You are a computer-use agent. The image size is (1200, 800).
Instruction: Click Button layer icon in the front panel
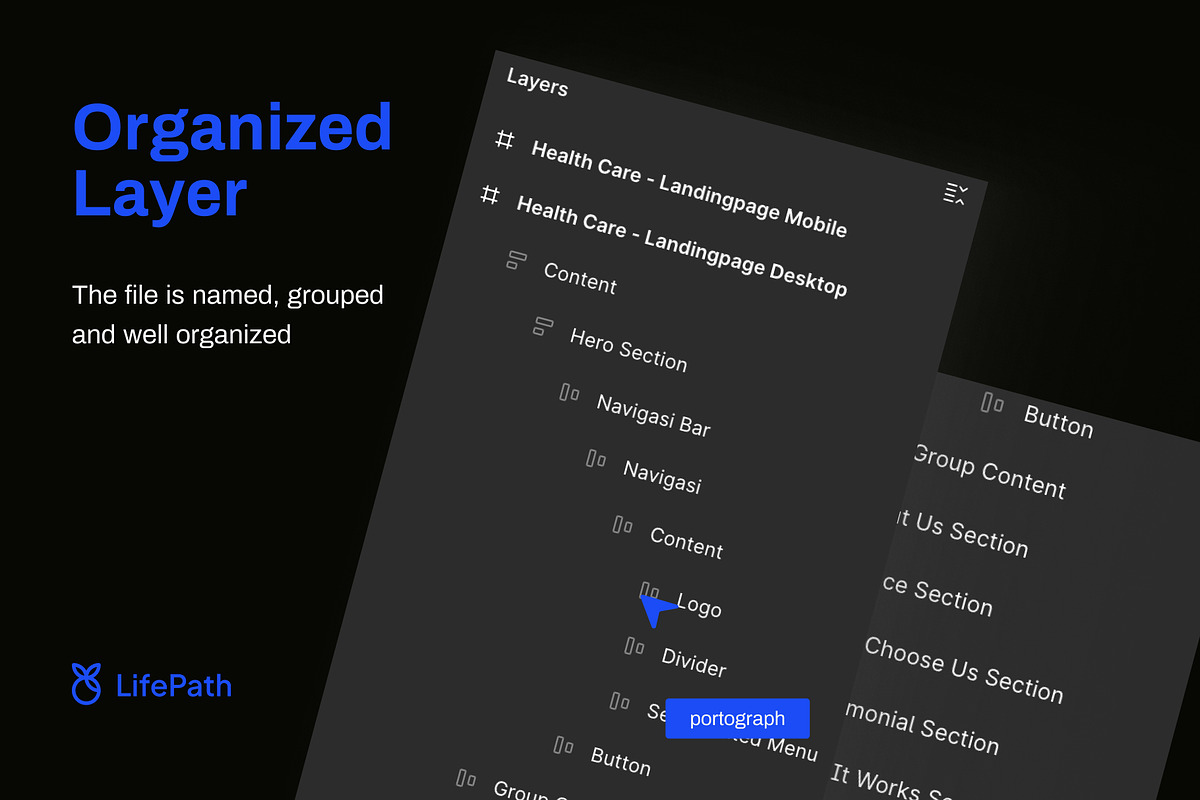[564, 745]
